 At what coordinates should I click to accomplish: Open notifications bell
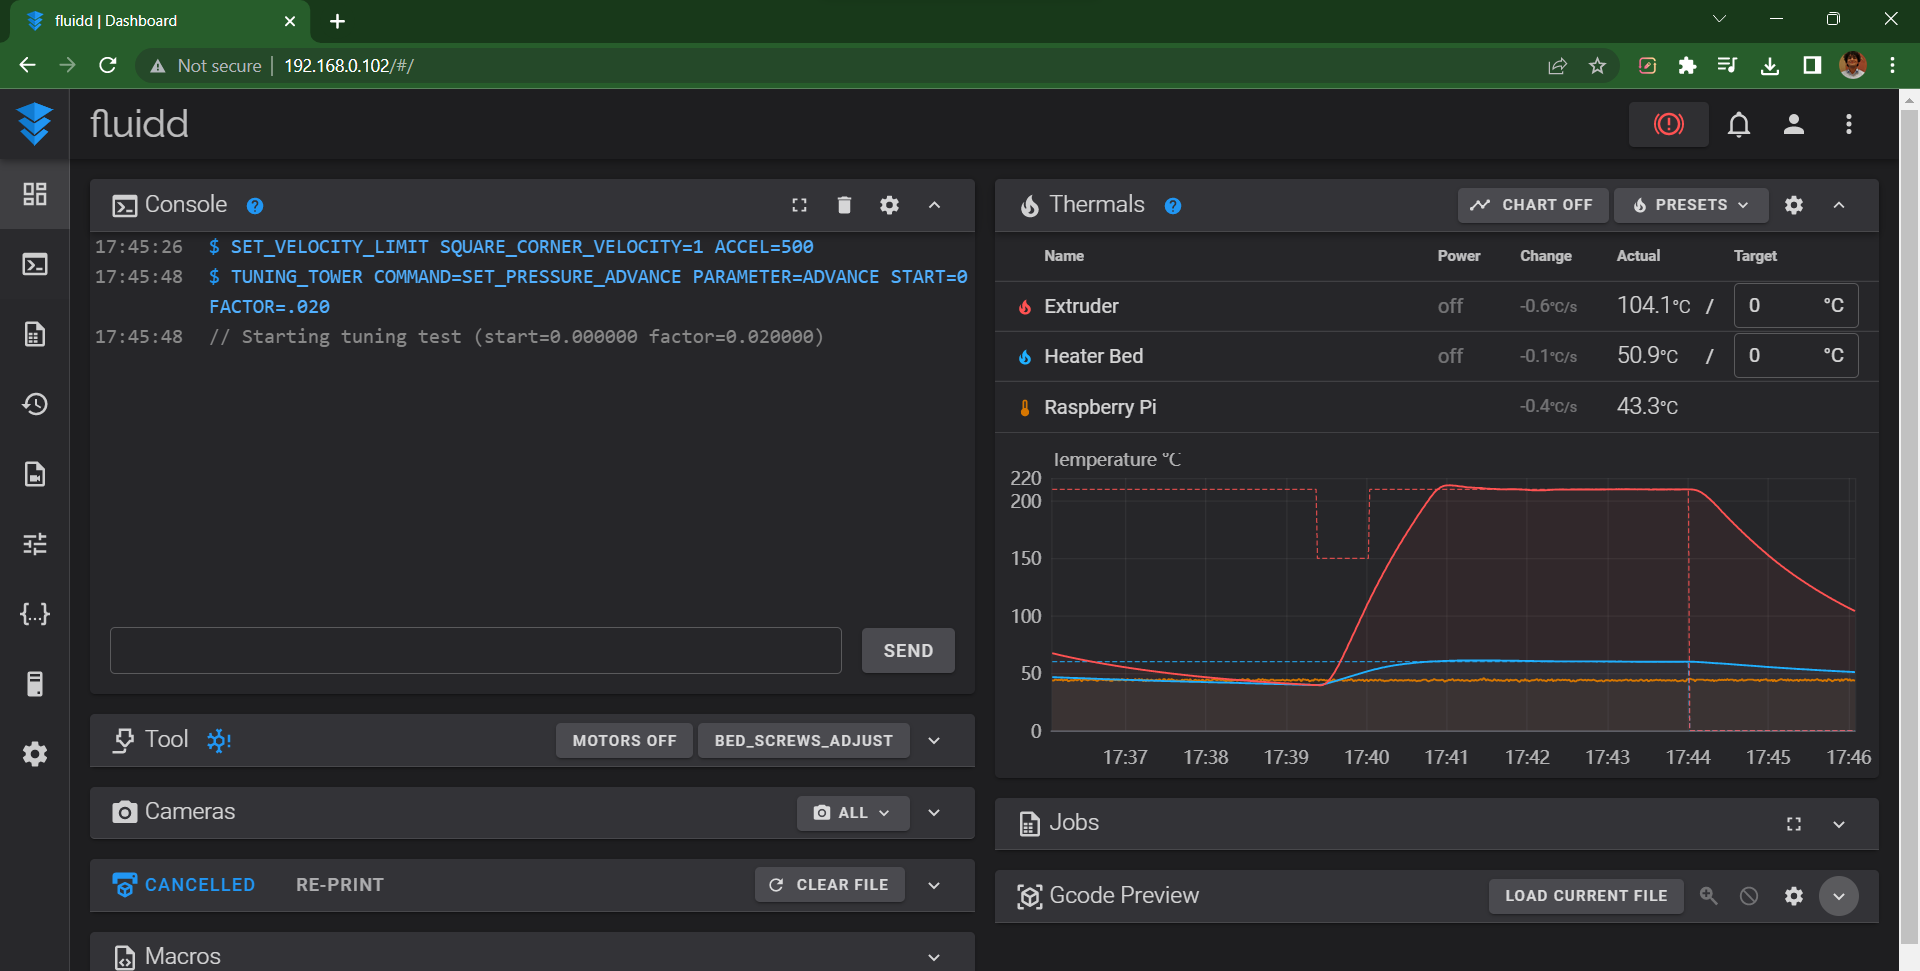click(1739, 124)
